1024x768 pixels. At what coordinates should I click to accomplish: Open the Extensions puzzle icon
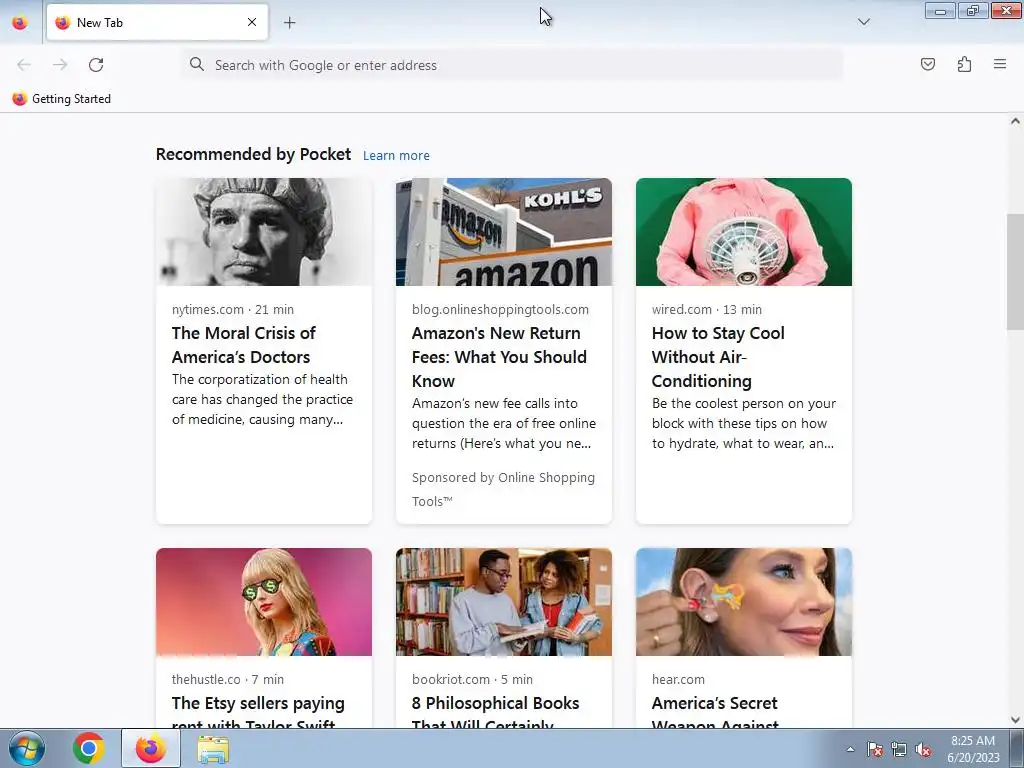pyautogui.click(x=964, y=64)
